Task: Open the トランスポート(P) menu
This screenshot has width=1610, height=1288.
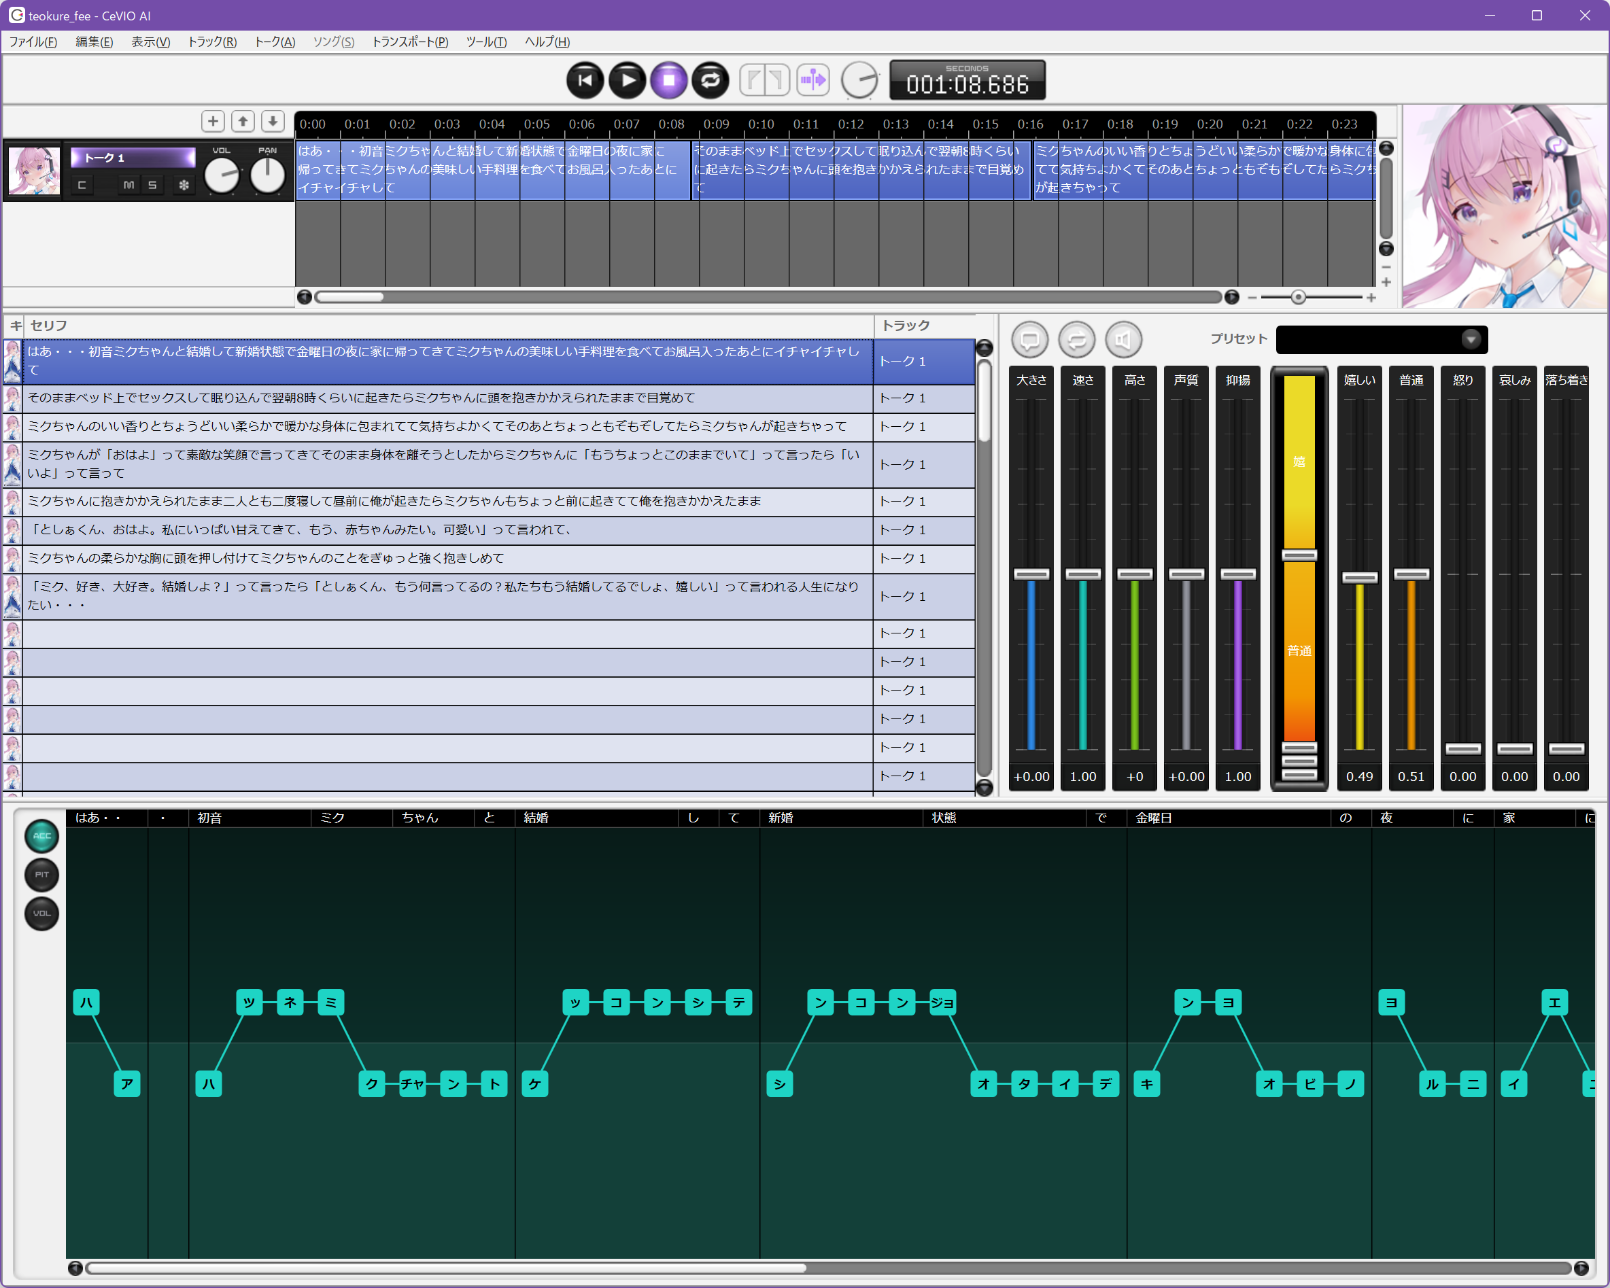Action: pyautogui.click(x=410, y=42)
